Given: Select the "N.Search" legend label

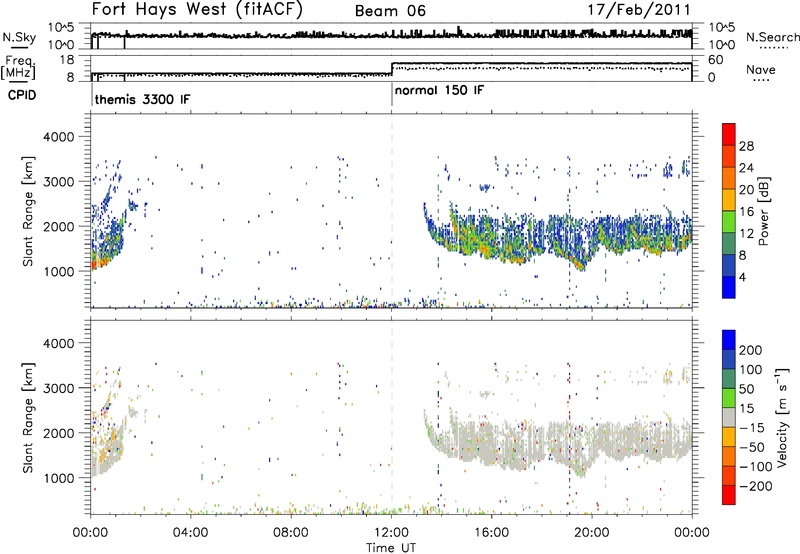Looking at the screenshot, I should [x=772, y=37].
